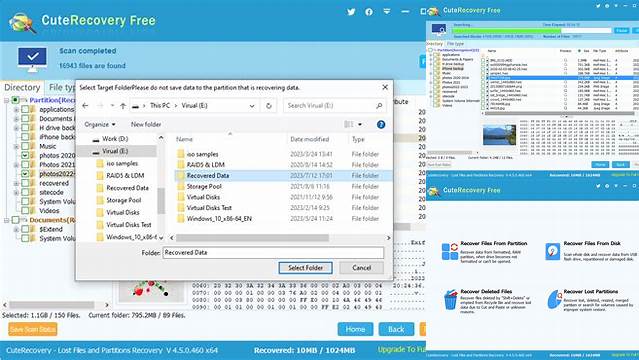Collapse the Documents partition tree node
The height and width of the screenshot is (360, 639).
click(7, 220)
